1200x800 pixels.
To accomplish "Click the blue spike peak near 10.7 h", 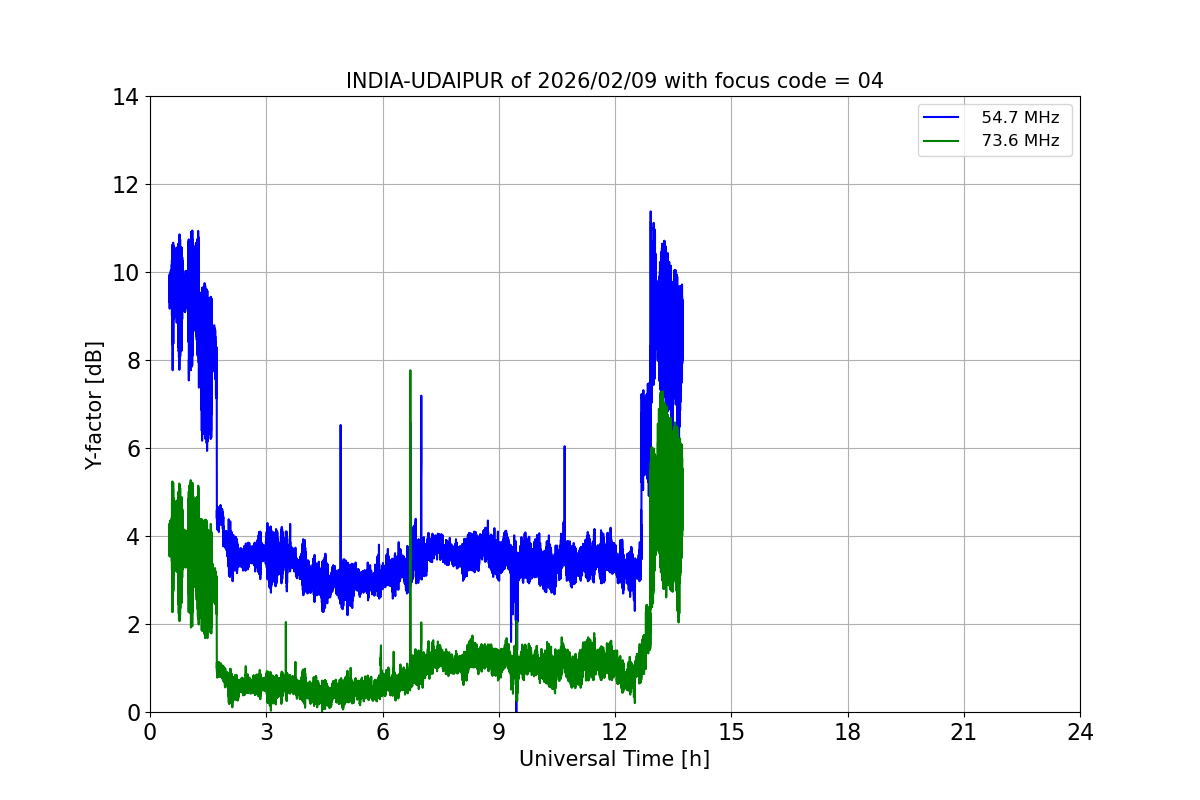I will click(x=564, y=448).
